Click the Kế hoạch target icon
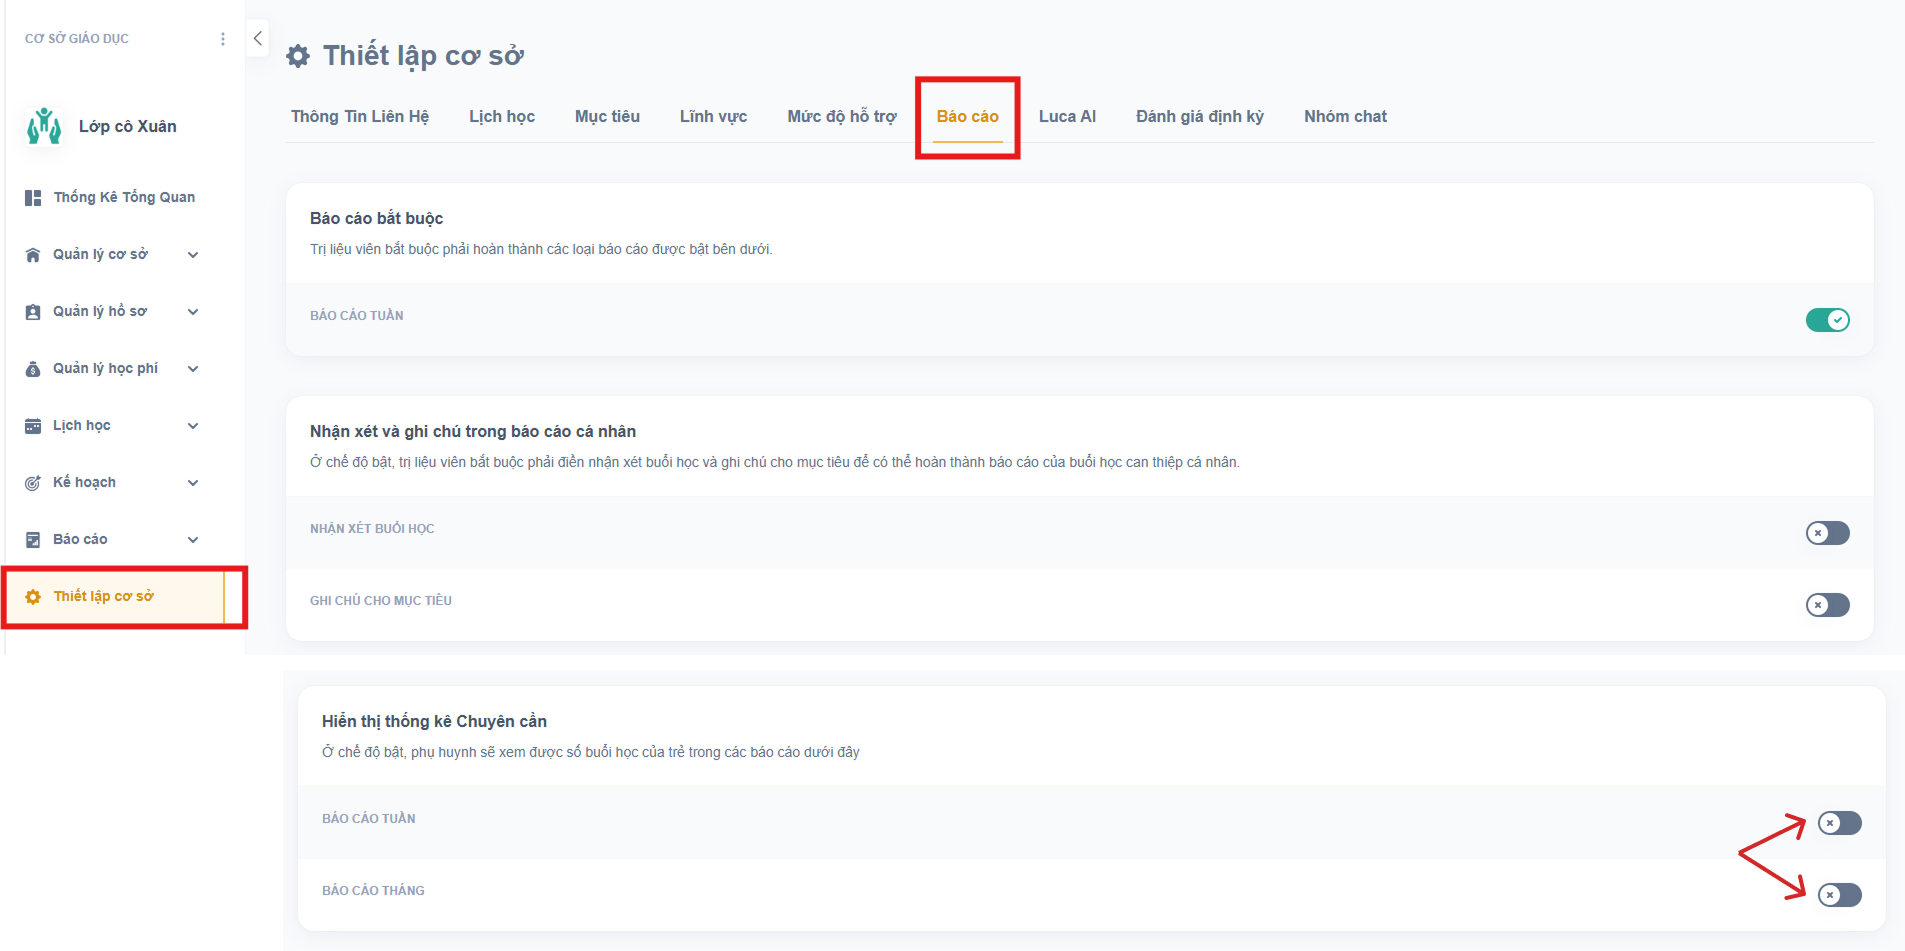This screenshot has width=1905, height=951. (33, 483)
